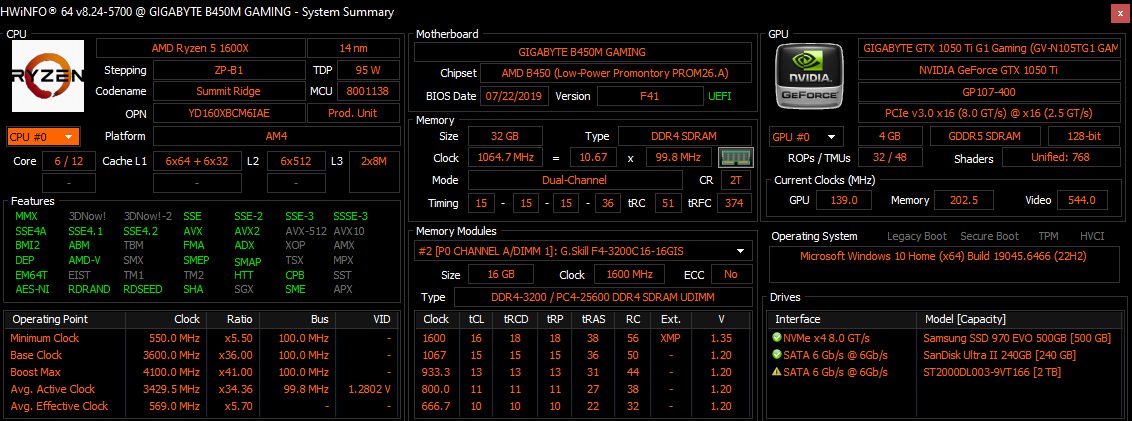The height and width of the screenshot is (421, 1132).
Task: Click the DDR4 SDRAM memory type field
Action: tap(685, 136)
